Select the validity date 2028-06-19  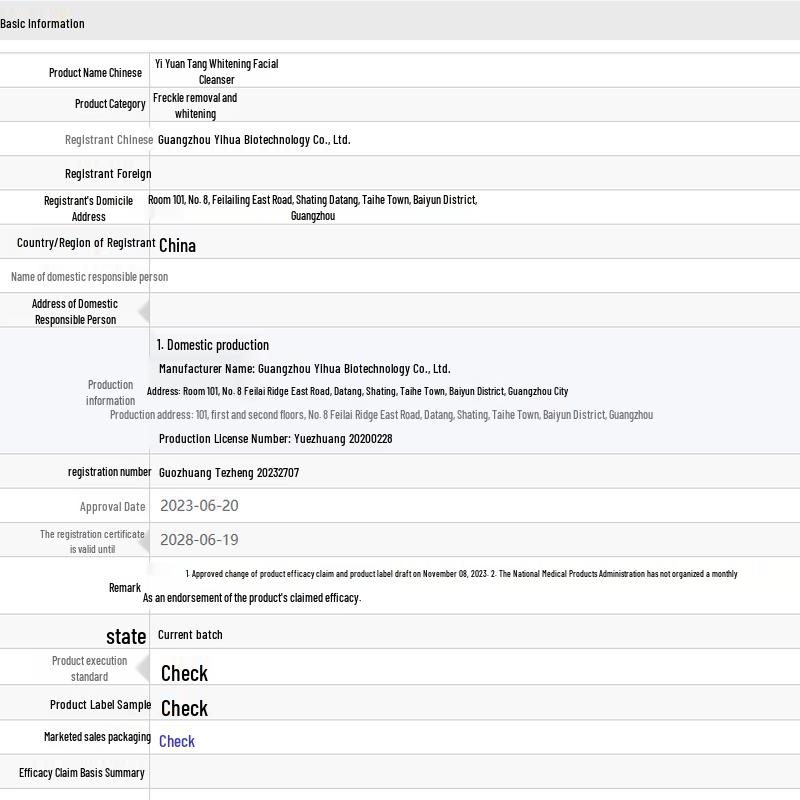pos(199,540)
